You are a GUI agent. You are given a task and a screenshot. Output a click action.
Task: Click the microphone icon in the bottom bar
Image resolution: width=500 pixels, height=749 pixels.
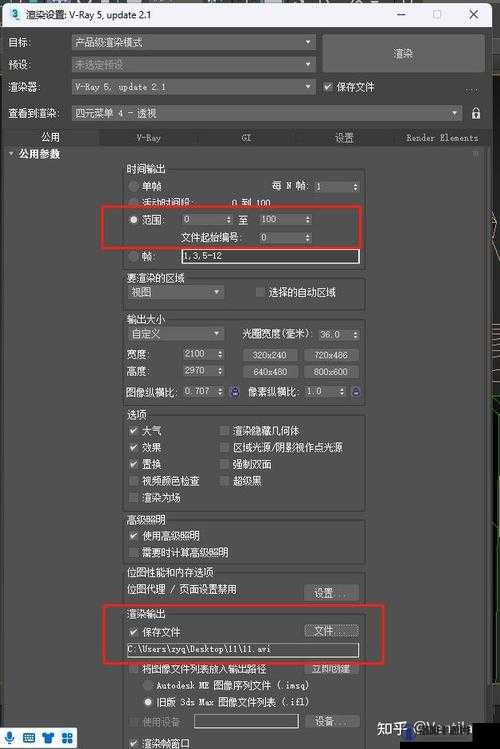click(x=10, y=738)
